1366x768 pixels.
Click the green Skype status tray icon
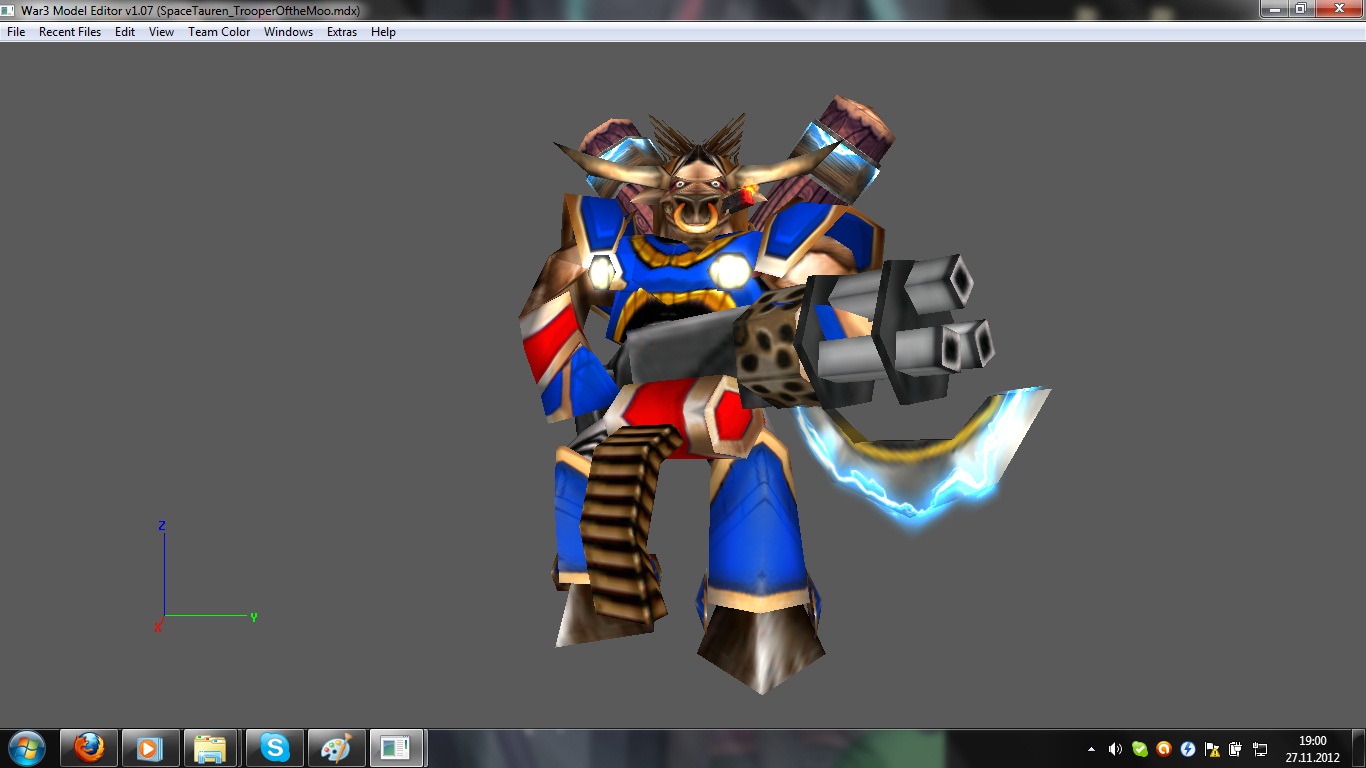(x=1139, y=749)
